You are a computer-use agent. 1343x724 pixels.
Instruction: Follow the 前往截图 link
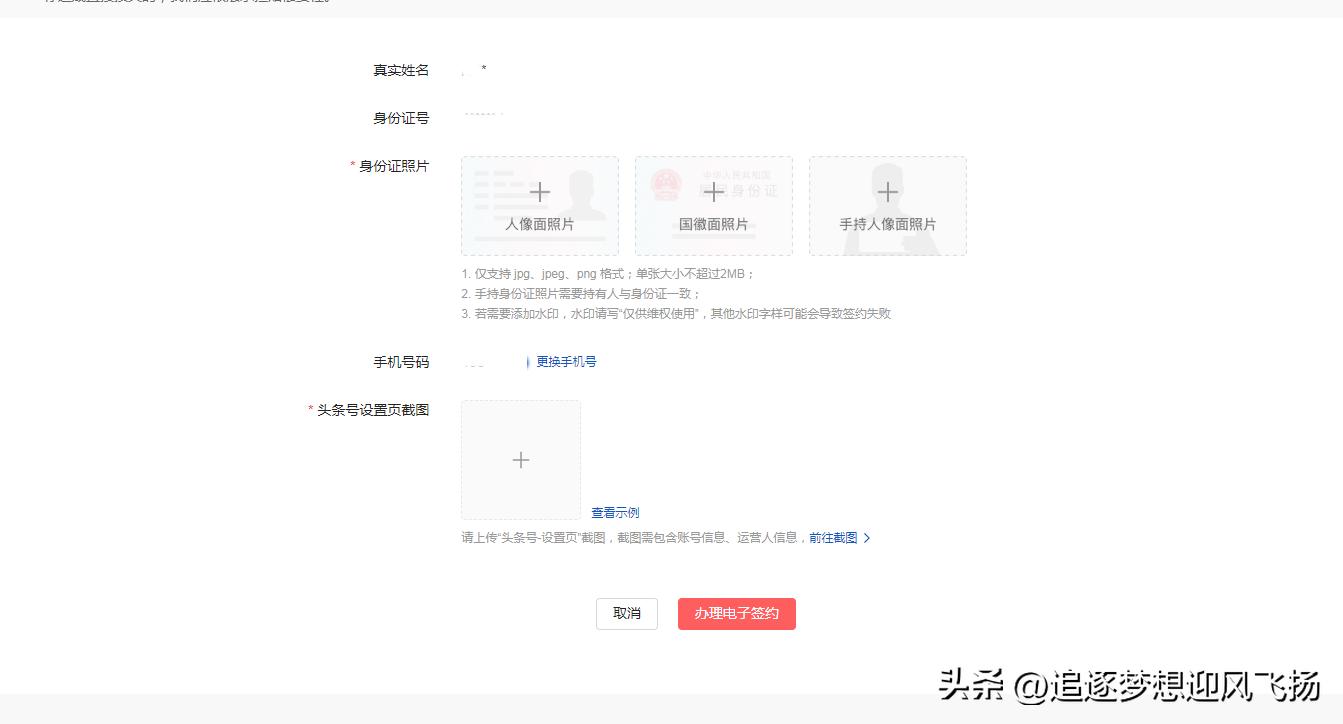coord(836,537)
